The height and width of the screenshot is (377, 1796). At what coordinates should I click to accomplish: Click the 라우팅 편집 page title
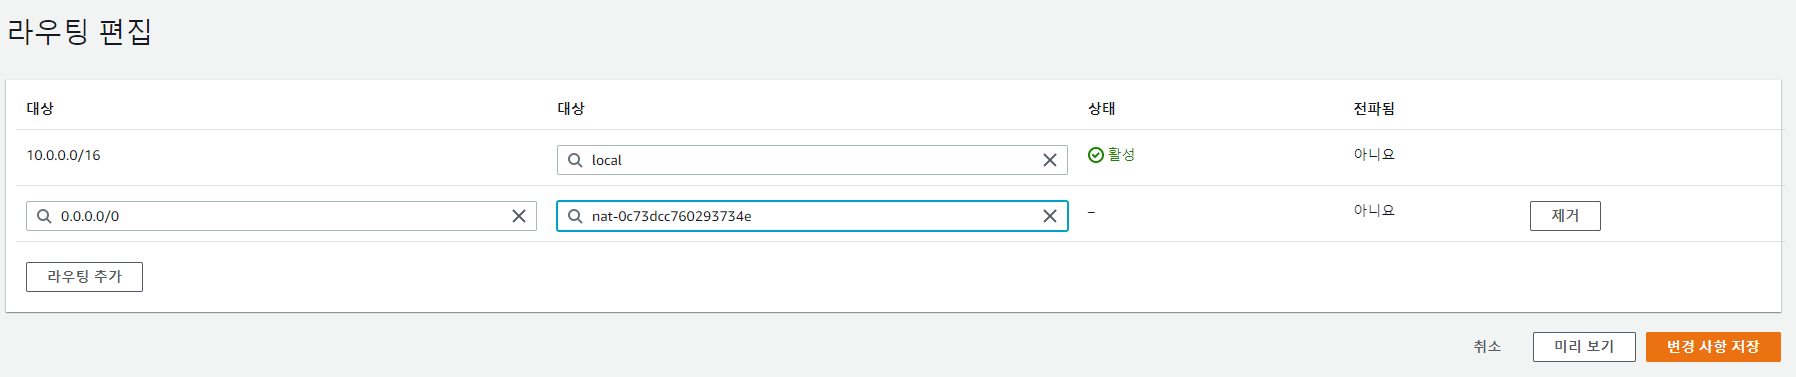pos(79,31)
